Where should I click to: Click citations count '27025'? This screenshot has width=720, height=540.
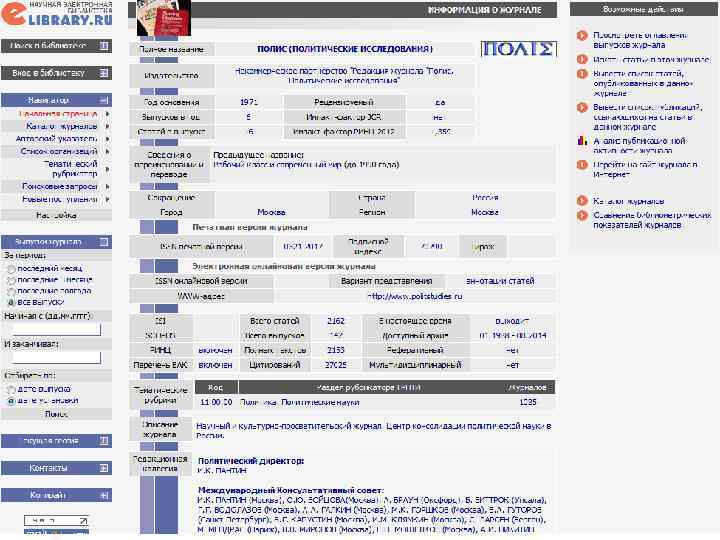click(336, 365)
